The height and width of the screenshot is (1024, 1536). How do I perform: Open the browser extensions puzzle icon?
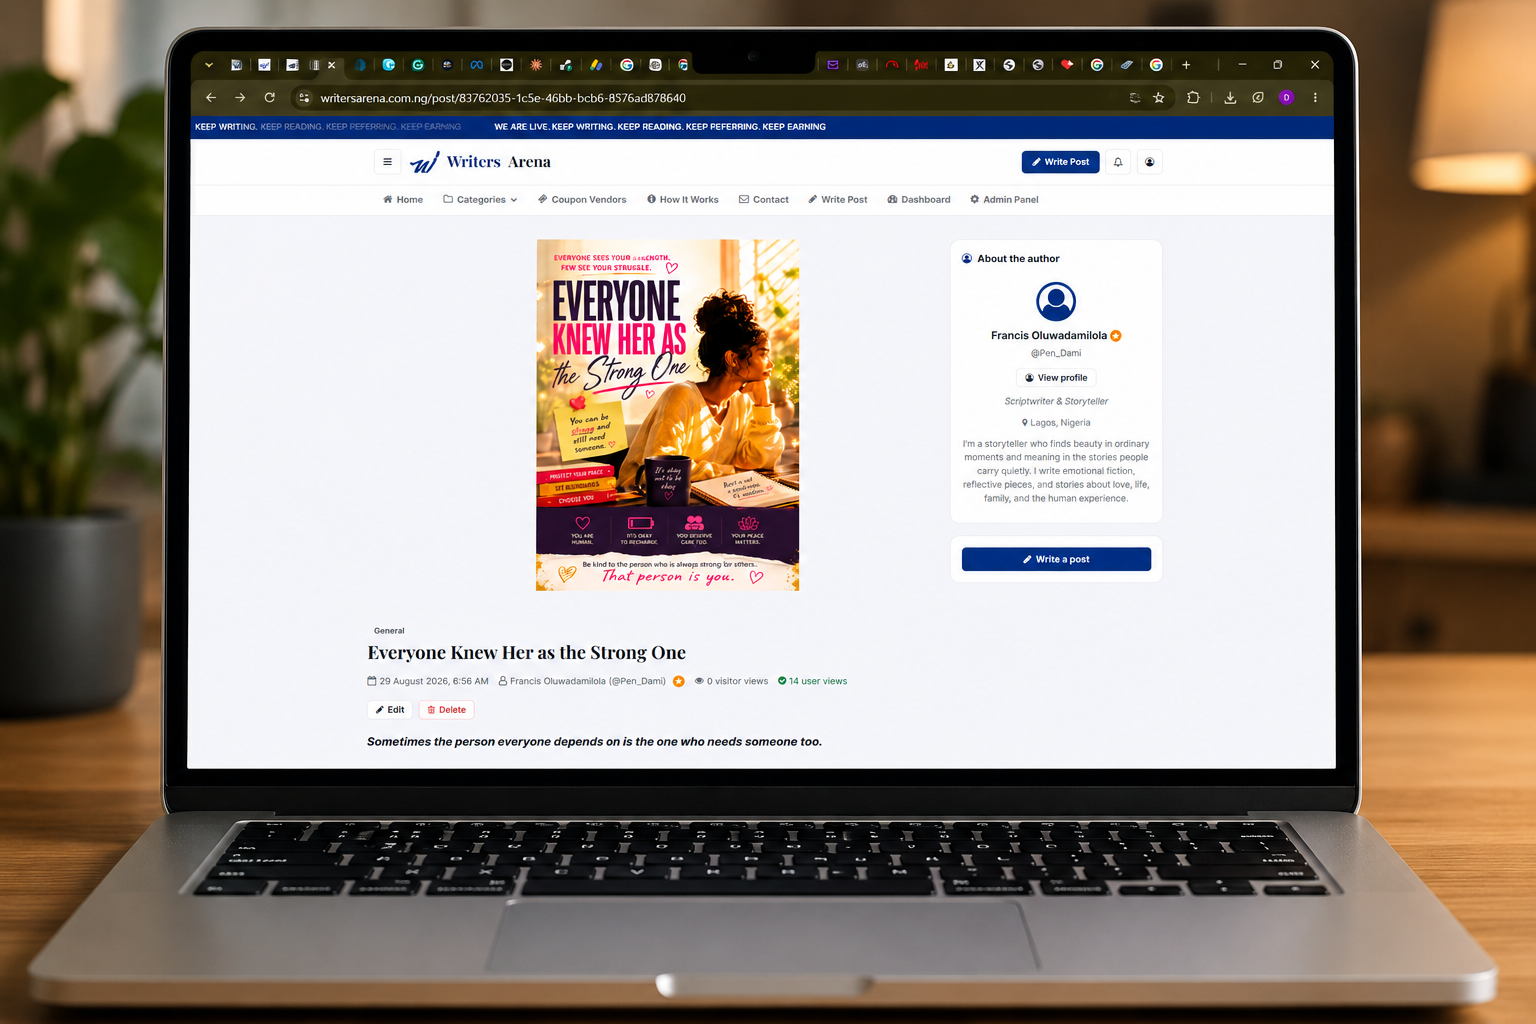(1193, 98)
